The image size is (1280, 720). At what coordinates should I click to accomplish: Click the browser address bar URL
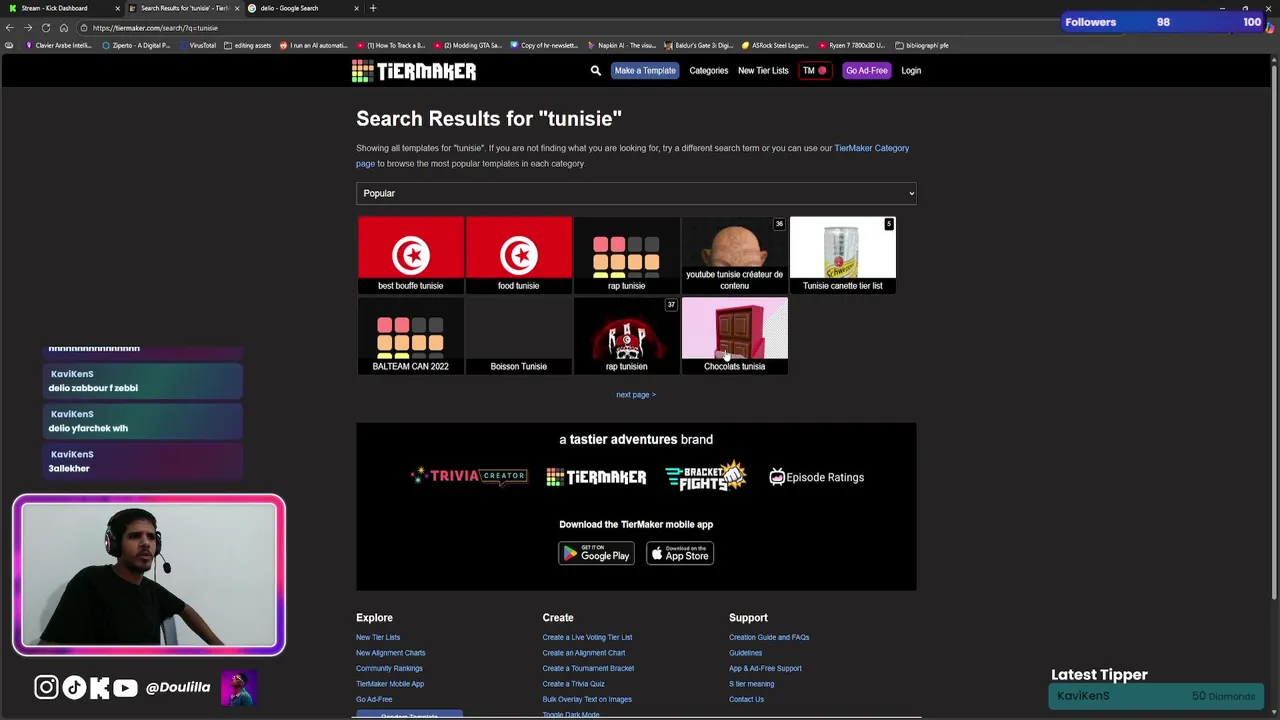155,28
